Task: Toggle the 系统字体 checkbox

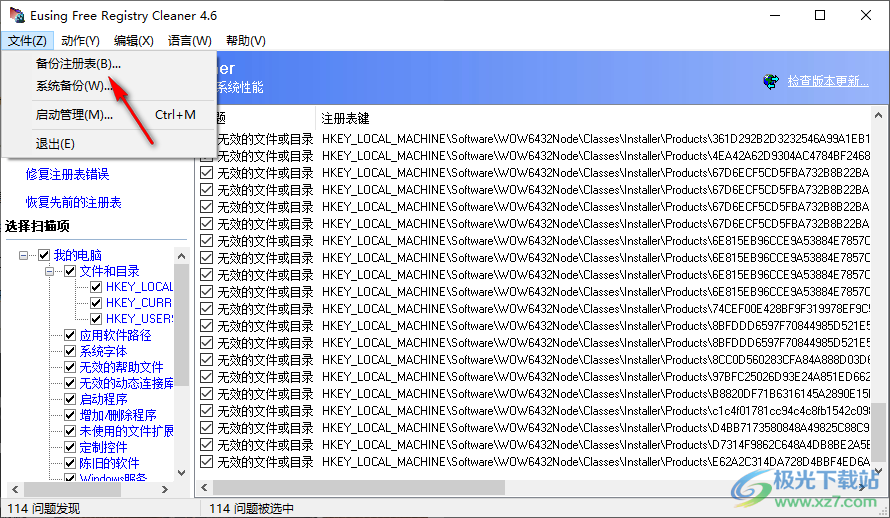Action: tap(70, 351)
